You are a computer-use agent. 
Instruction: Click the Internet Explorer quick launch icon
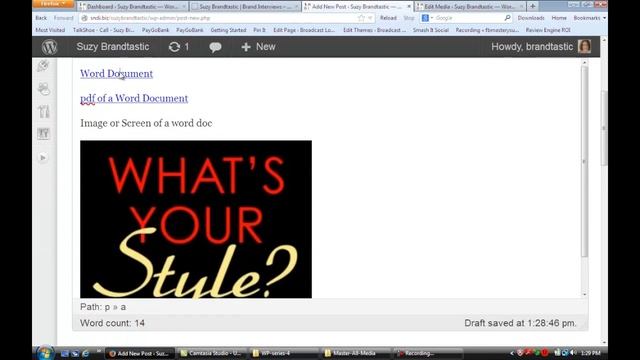pyautogui.click(x=85, y=353)
